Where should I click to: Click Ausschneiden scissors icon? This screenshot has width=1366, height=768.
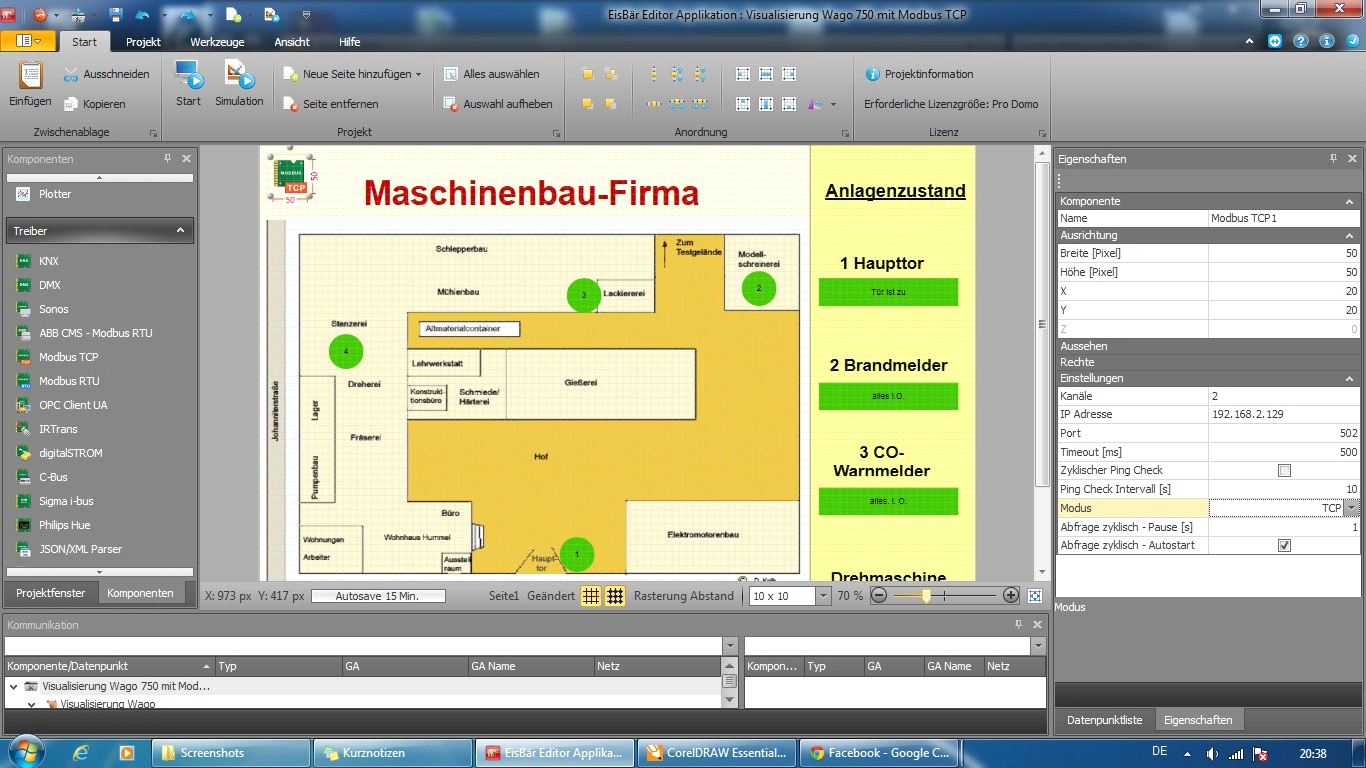click(x=71, y=74)
